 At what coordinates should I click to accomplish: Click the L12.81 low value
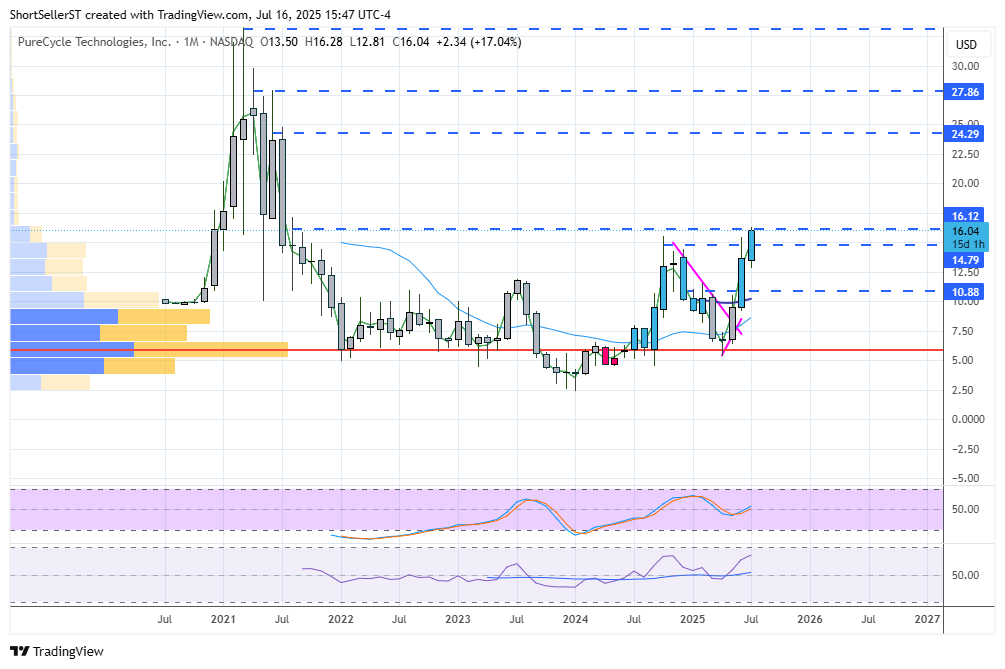(x=367, y=42)
